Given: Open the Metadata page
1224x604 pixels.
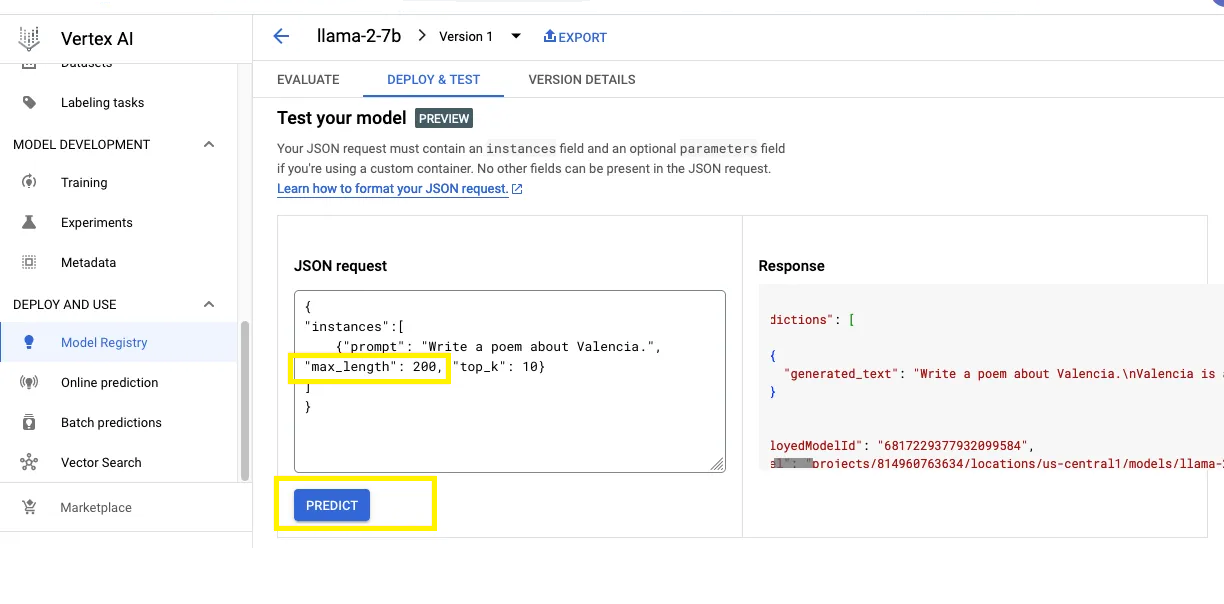Looking at the screenshot, I should (x=88, y=262).
